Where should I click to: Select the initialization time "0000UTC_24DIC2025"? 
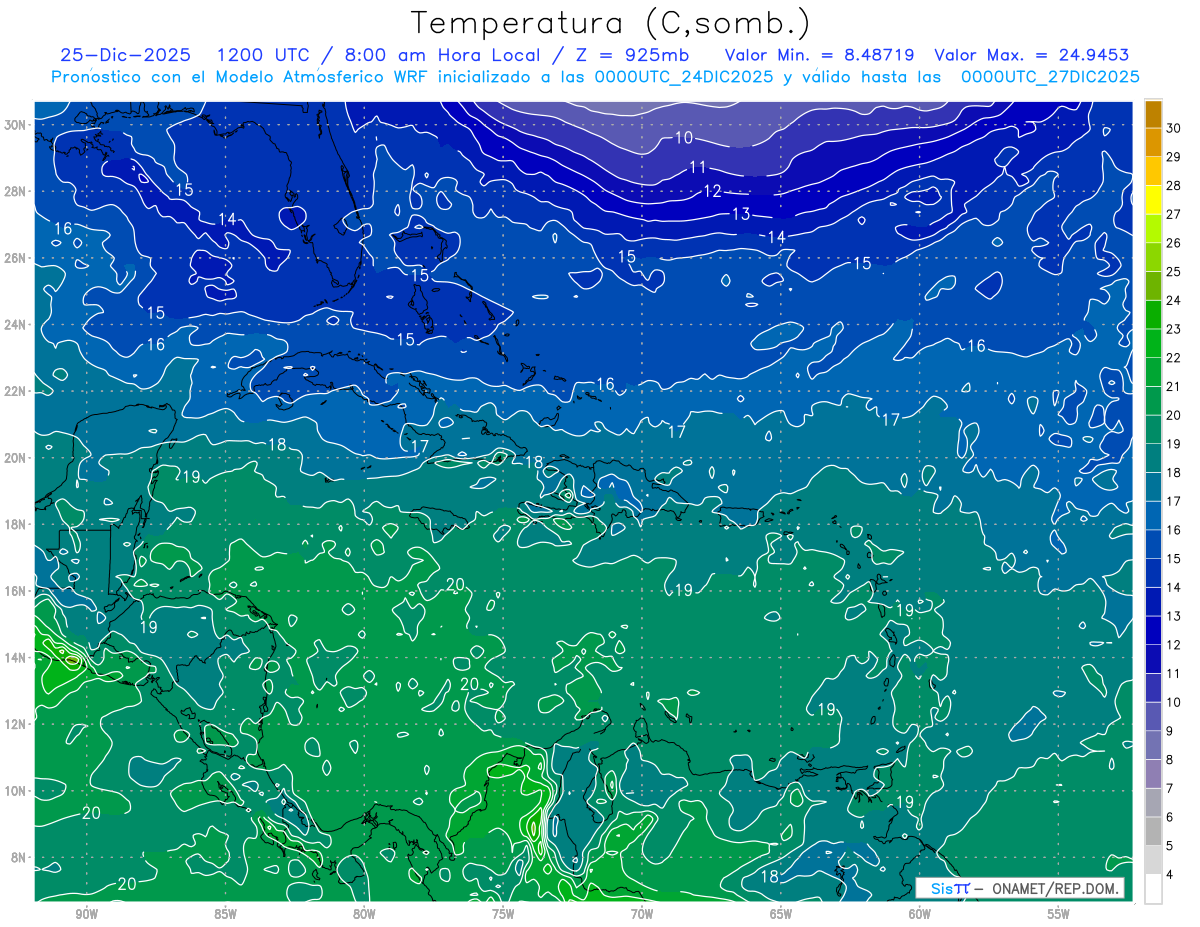684,77
